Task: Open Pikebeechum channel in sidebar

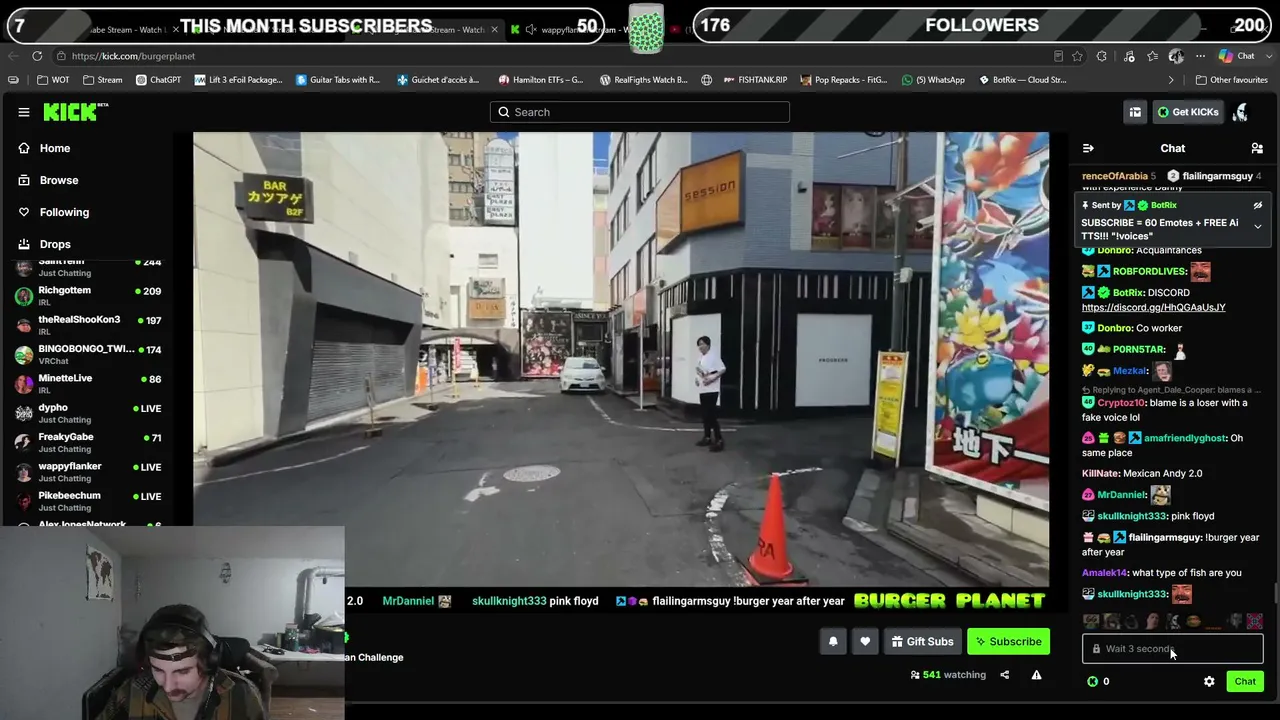Action: click(88, 501)
